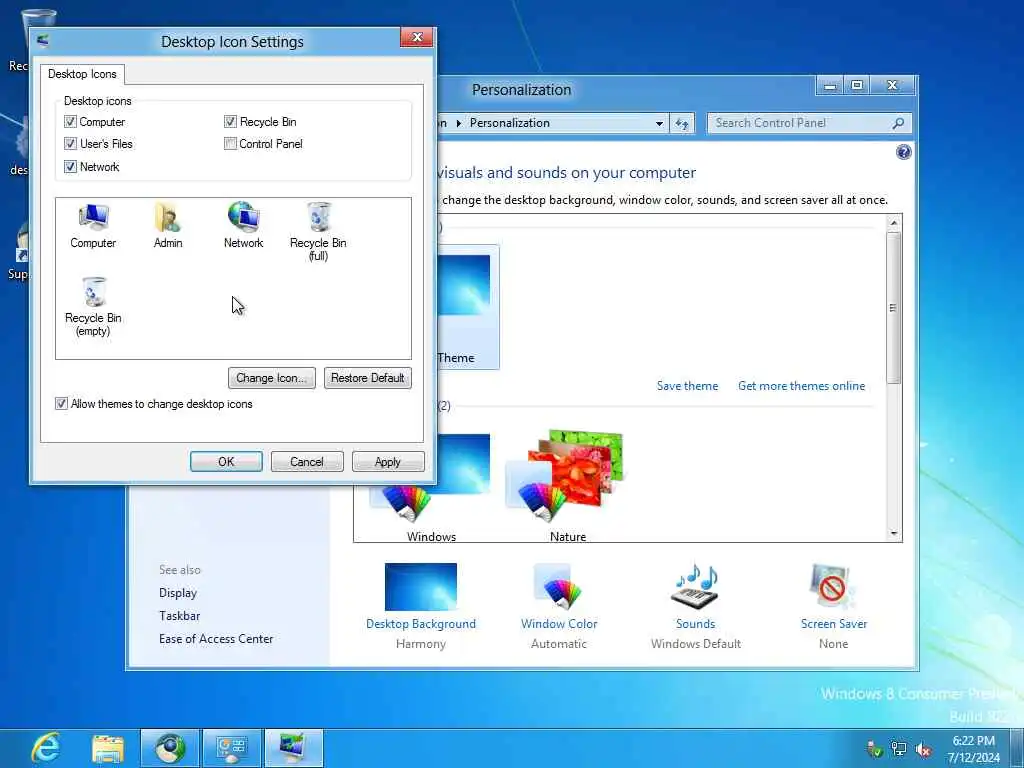Click the theme list scroll up arrow
This screenshot has width=1024, height=768.
coord(894,223)
